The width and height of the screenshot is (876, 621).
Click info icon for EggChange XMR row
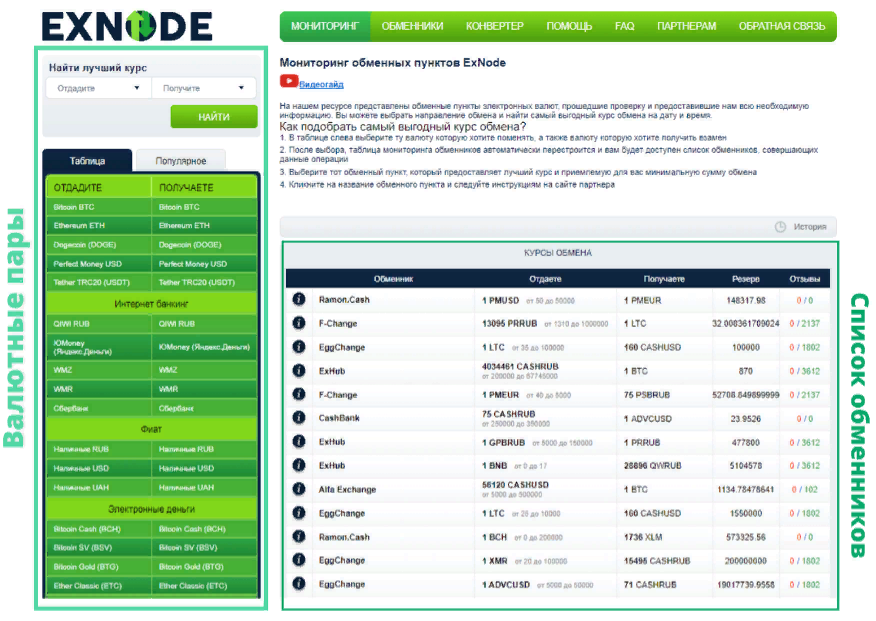298,560
